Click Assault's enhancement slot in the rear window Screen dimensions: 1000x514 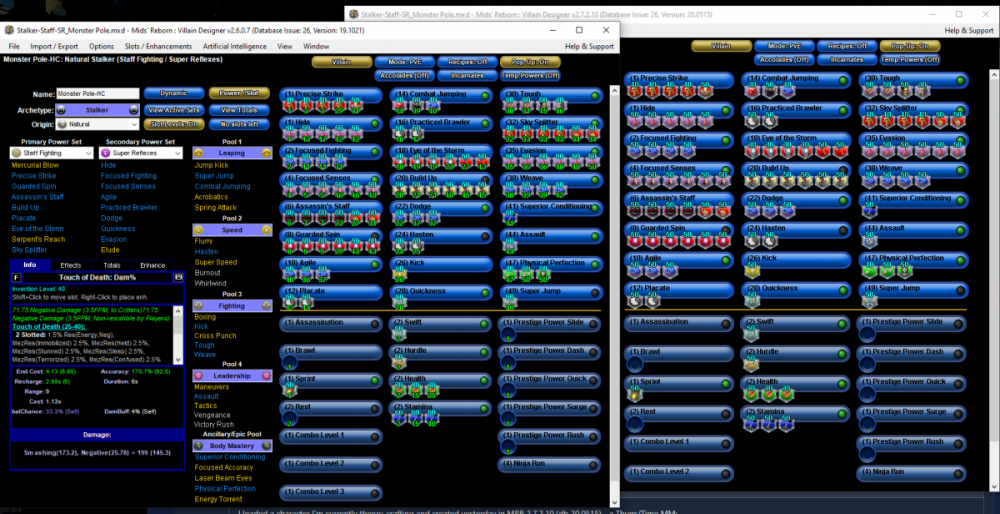[868, 241]
